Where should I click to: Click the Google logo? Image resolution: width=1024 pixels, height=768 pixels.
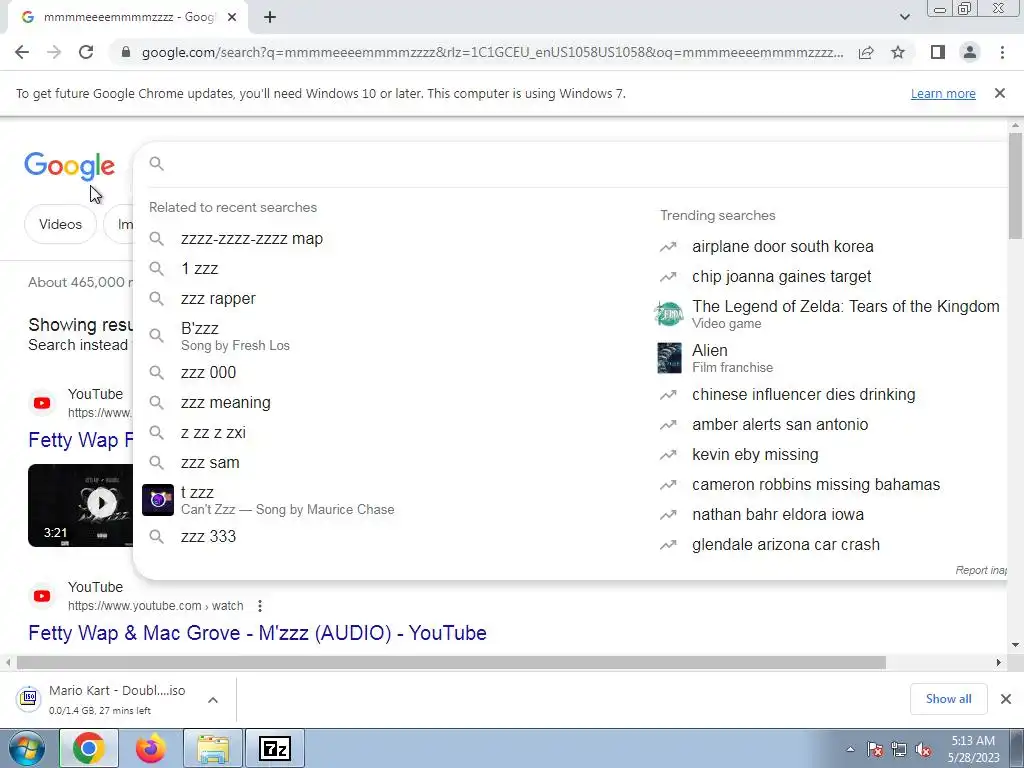(x=69, y=165)
